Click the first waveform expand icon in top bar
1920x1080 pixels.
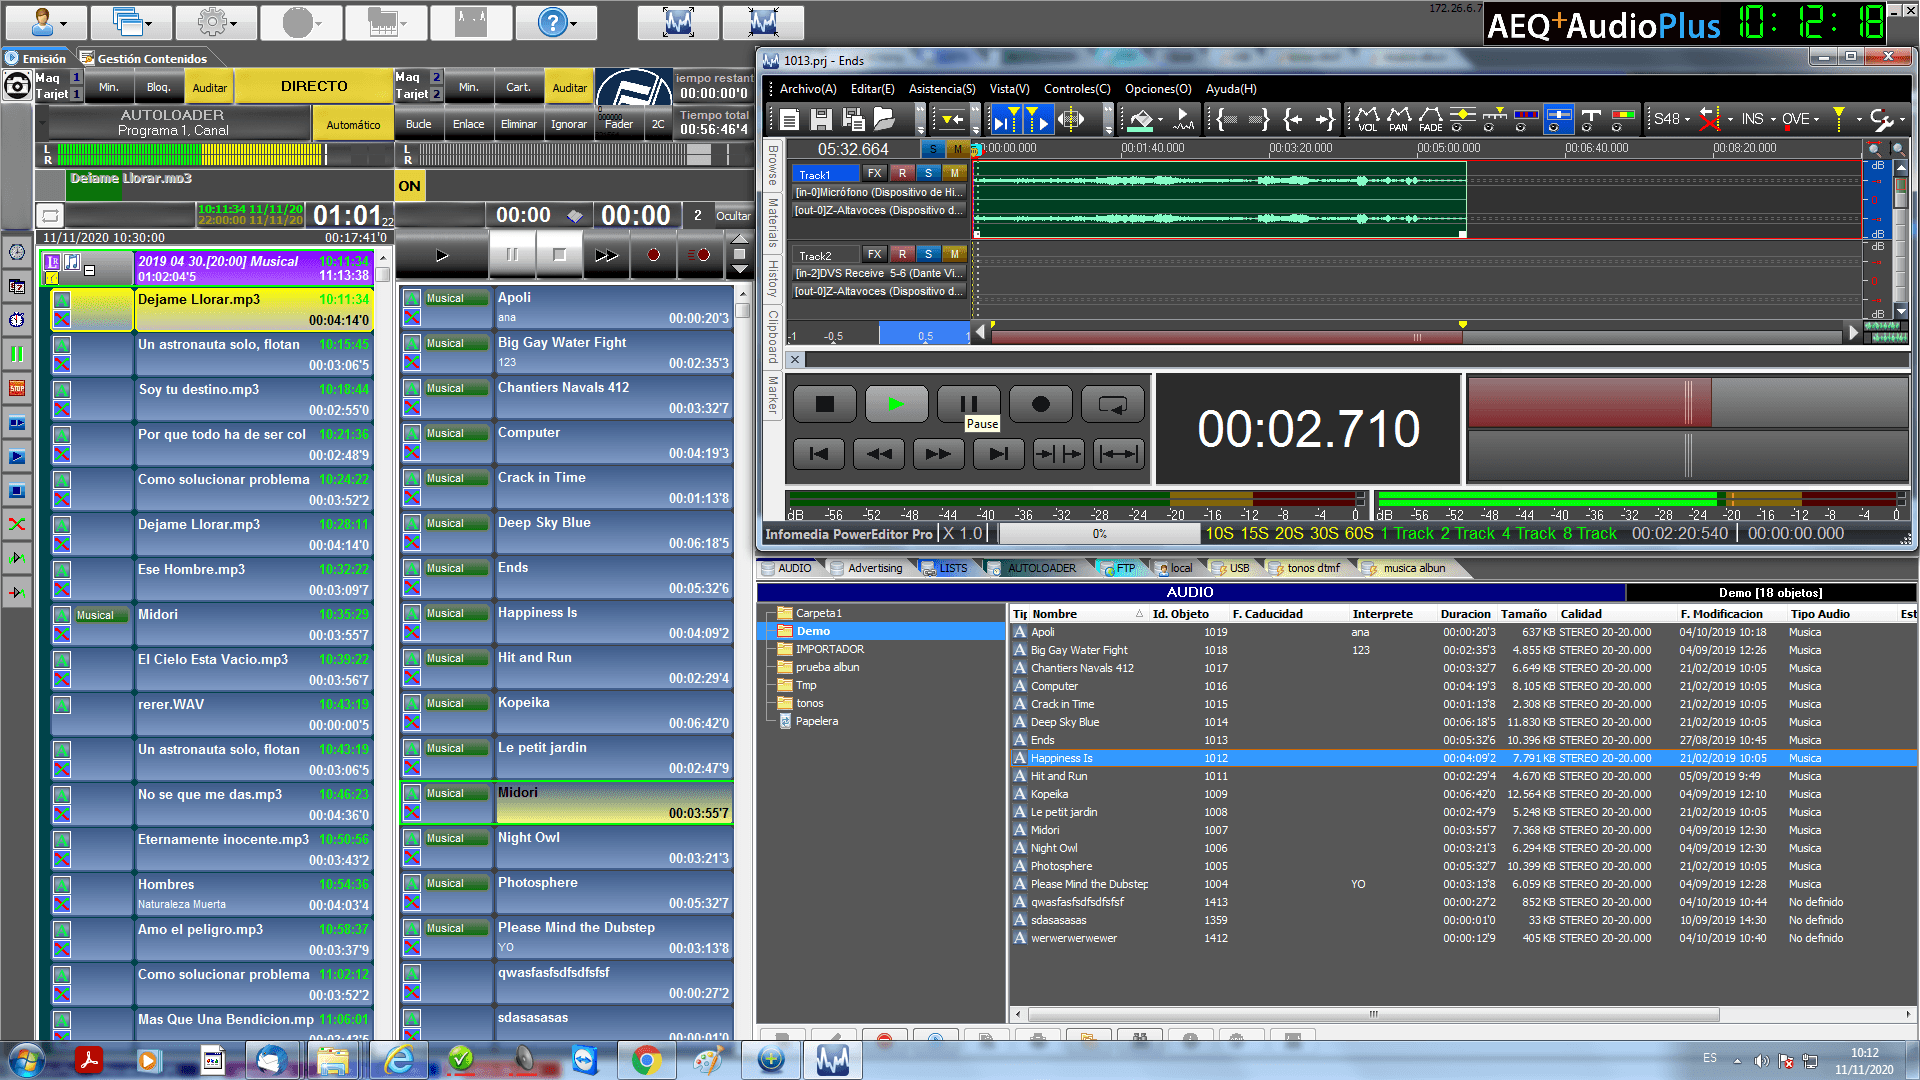679,21
